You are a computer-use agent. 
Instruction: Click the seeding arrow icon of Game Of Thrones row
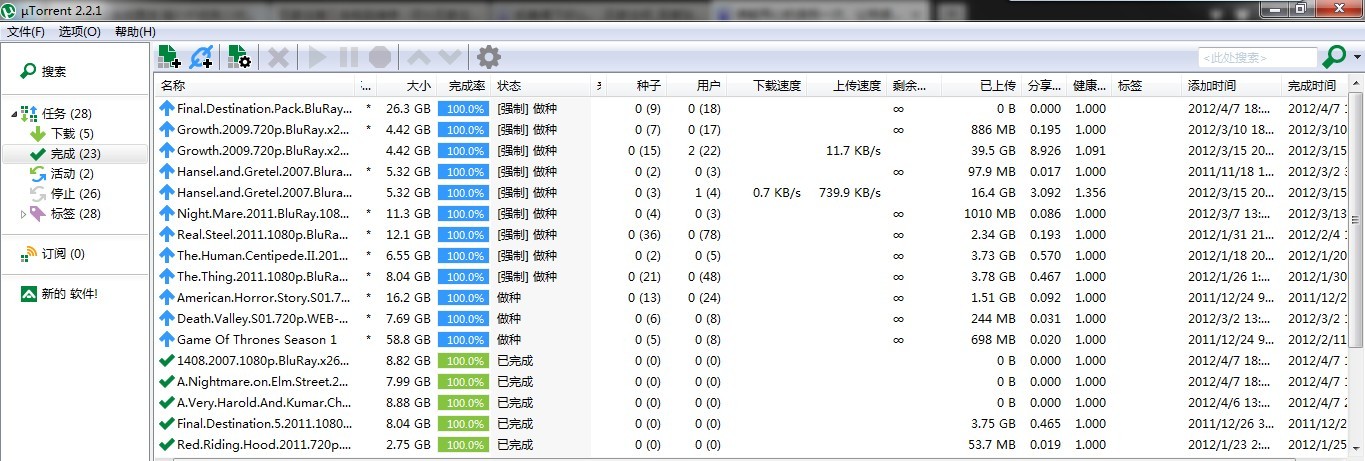[x=166, y=339]
